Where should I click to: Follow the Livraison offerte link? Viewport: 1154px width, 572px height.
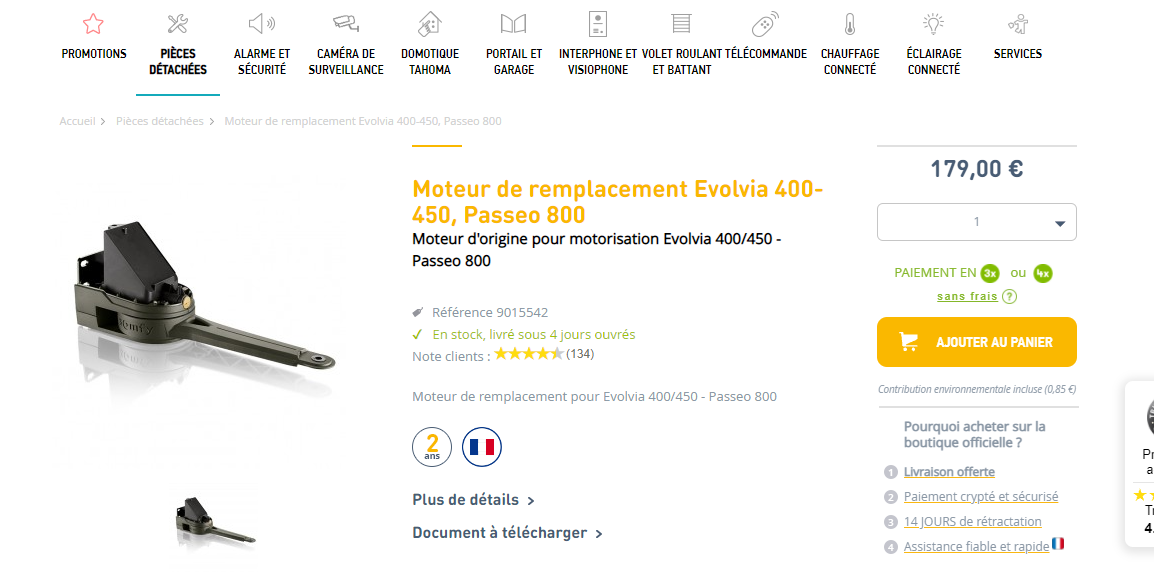click(949, 472)
